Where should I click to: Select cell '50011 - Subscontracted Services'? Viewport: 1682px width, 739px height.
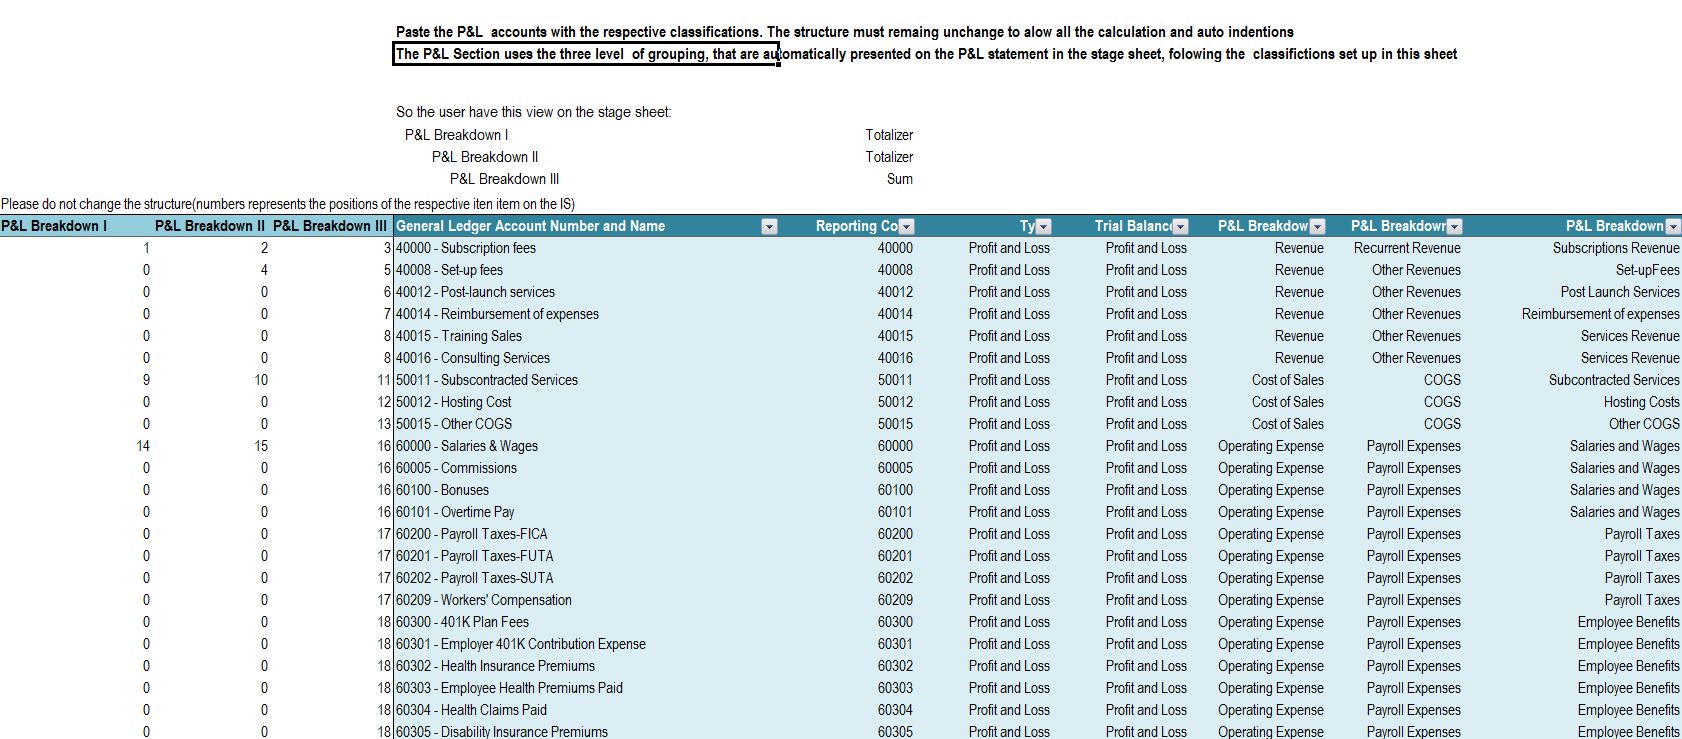586,380
